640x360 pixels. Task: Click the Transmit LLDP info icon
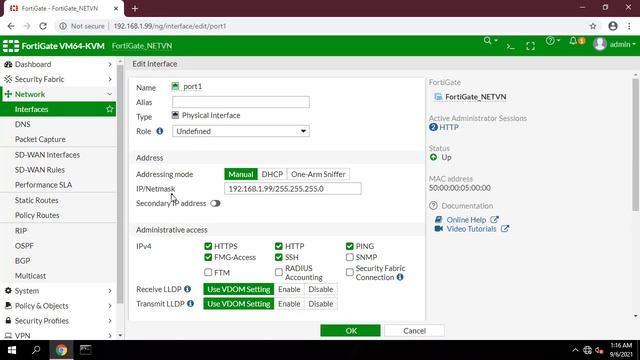190,304
